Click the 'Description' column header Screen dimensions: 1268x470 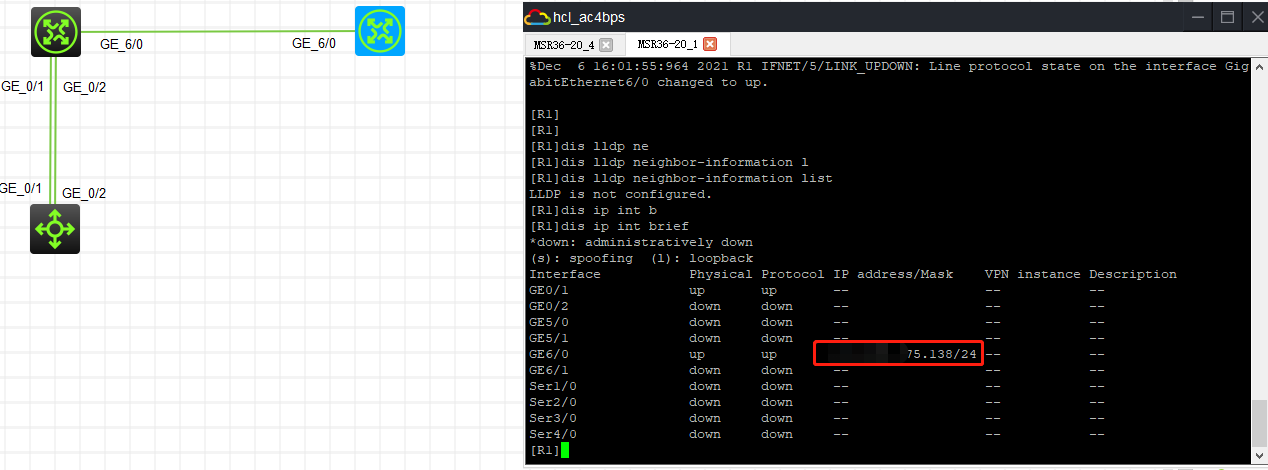point(1133,274)
